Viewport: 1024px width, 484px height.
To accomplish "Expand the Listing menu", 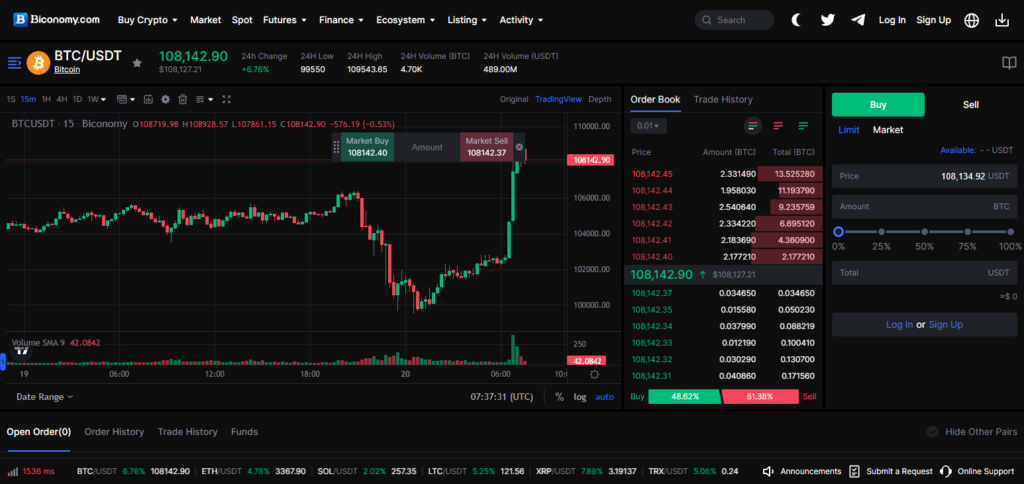I will 467,20.
